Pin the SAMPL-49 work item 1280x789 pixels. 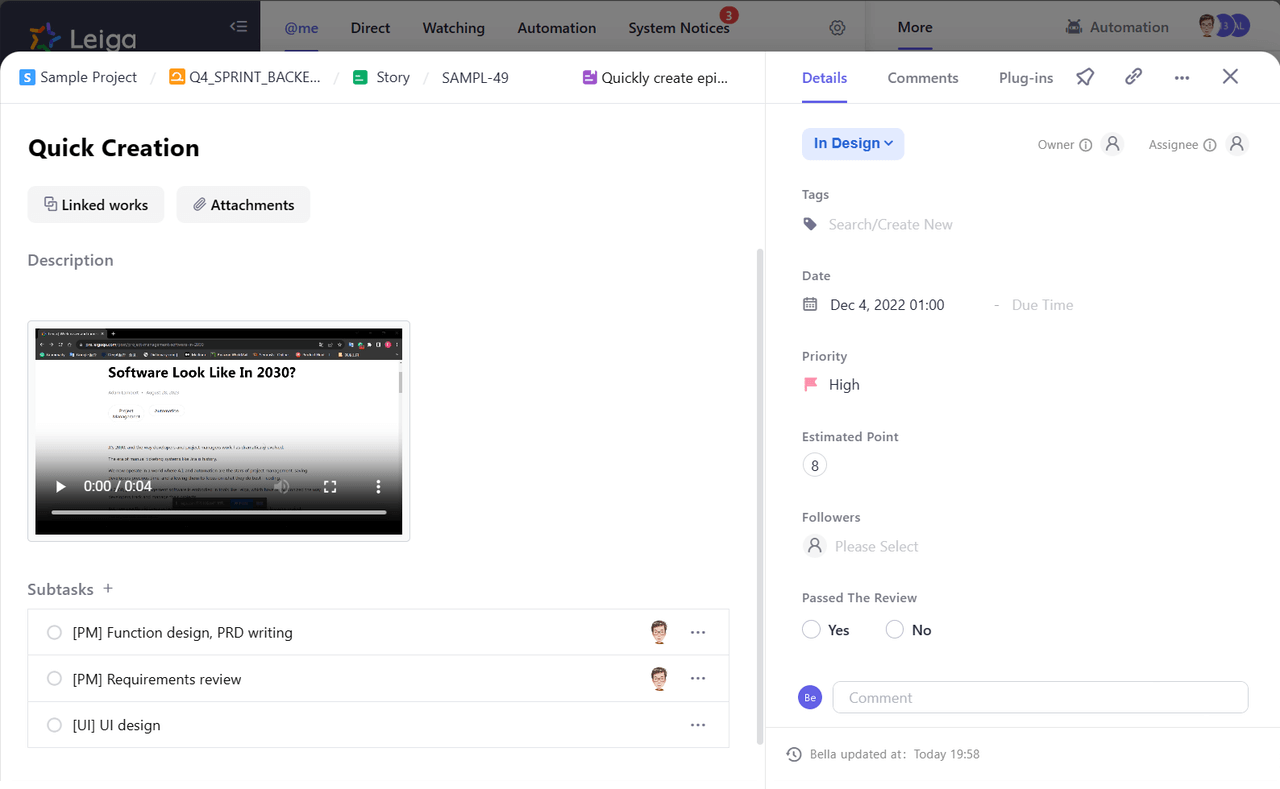click(x=1085, y=77)
